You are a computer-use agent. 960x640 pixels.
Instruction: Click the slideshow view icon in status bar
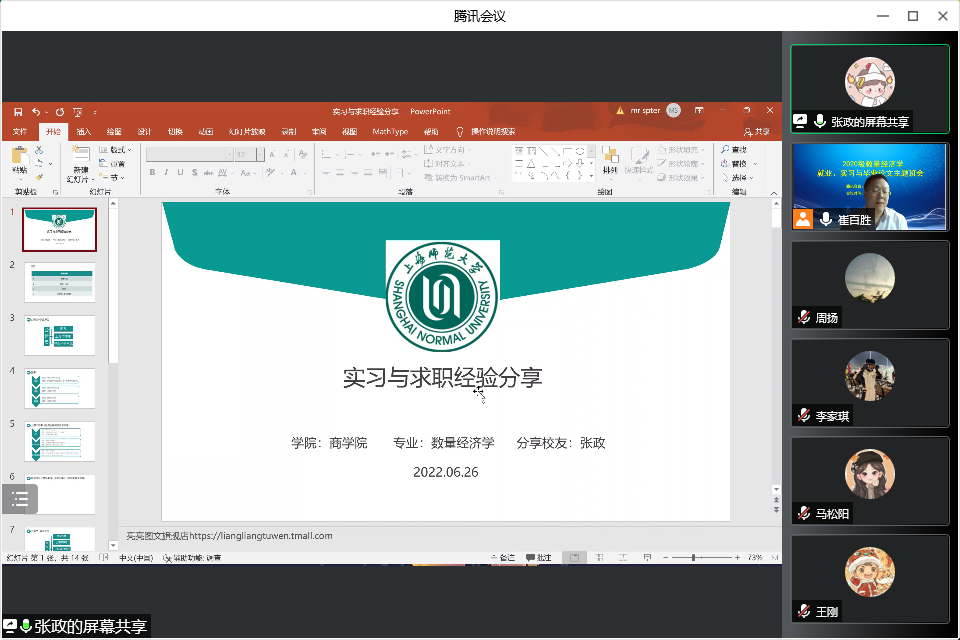point(647,557)
